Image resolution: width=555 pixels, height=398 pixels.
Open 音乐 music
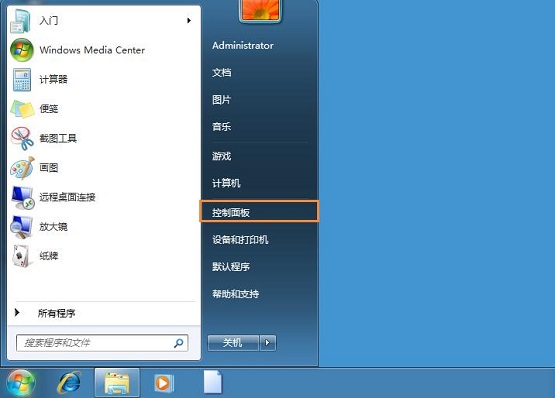(x=222, y=126)
